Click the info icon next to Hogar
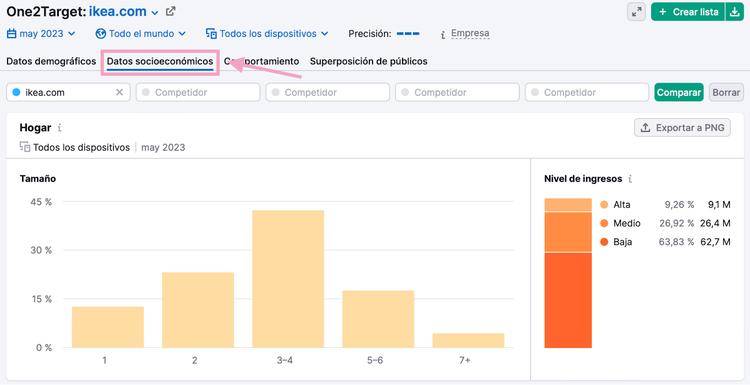The width and height of the screenshot is (750, 385). (x=59, y=128)
